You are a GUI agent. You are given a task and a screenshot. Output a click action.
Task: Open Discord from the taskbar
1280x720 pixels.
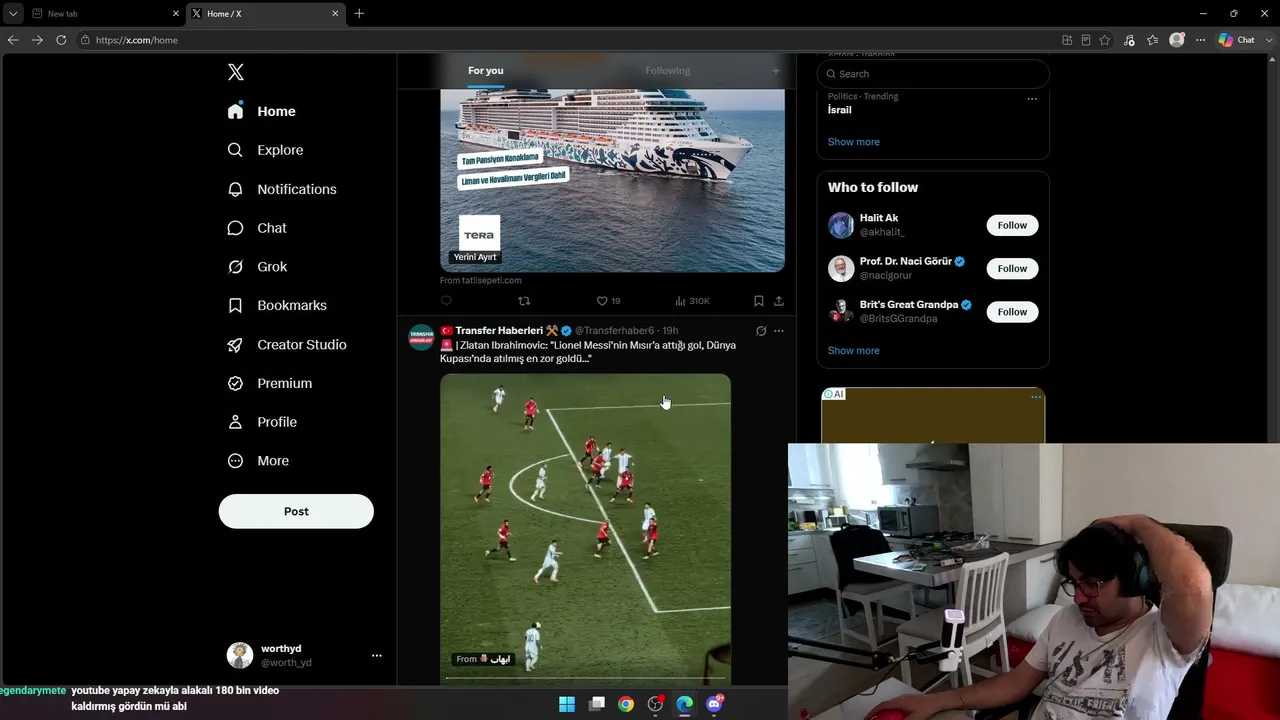tap(714, 704)
